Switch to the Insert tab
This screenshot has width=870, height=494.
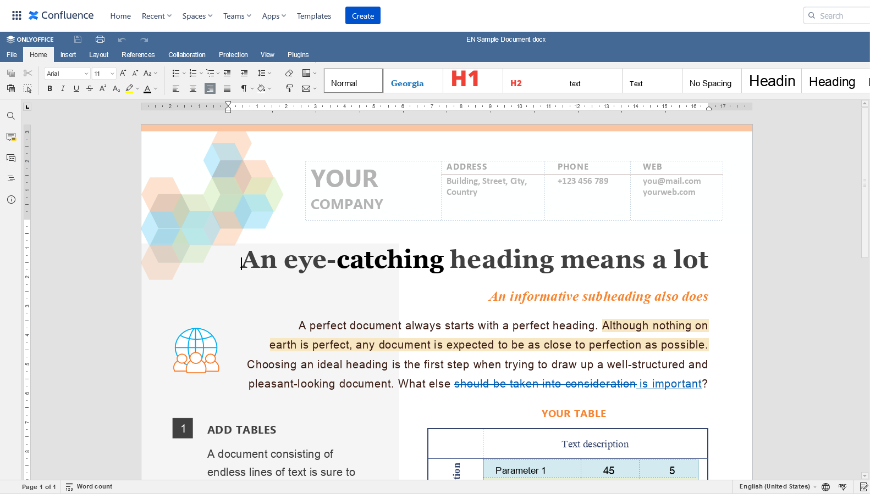coord(68,55)
